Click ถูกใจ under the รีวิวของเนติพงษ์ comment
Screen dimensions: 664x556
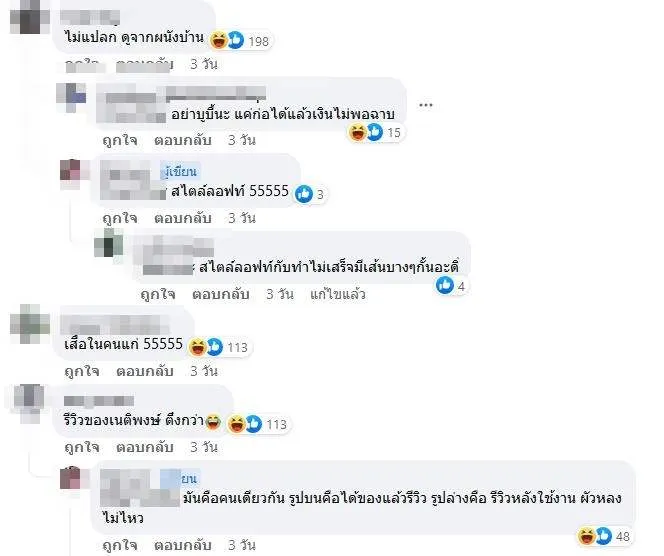tap(82, 447)
